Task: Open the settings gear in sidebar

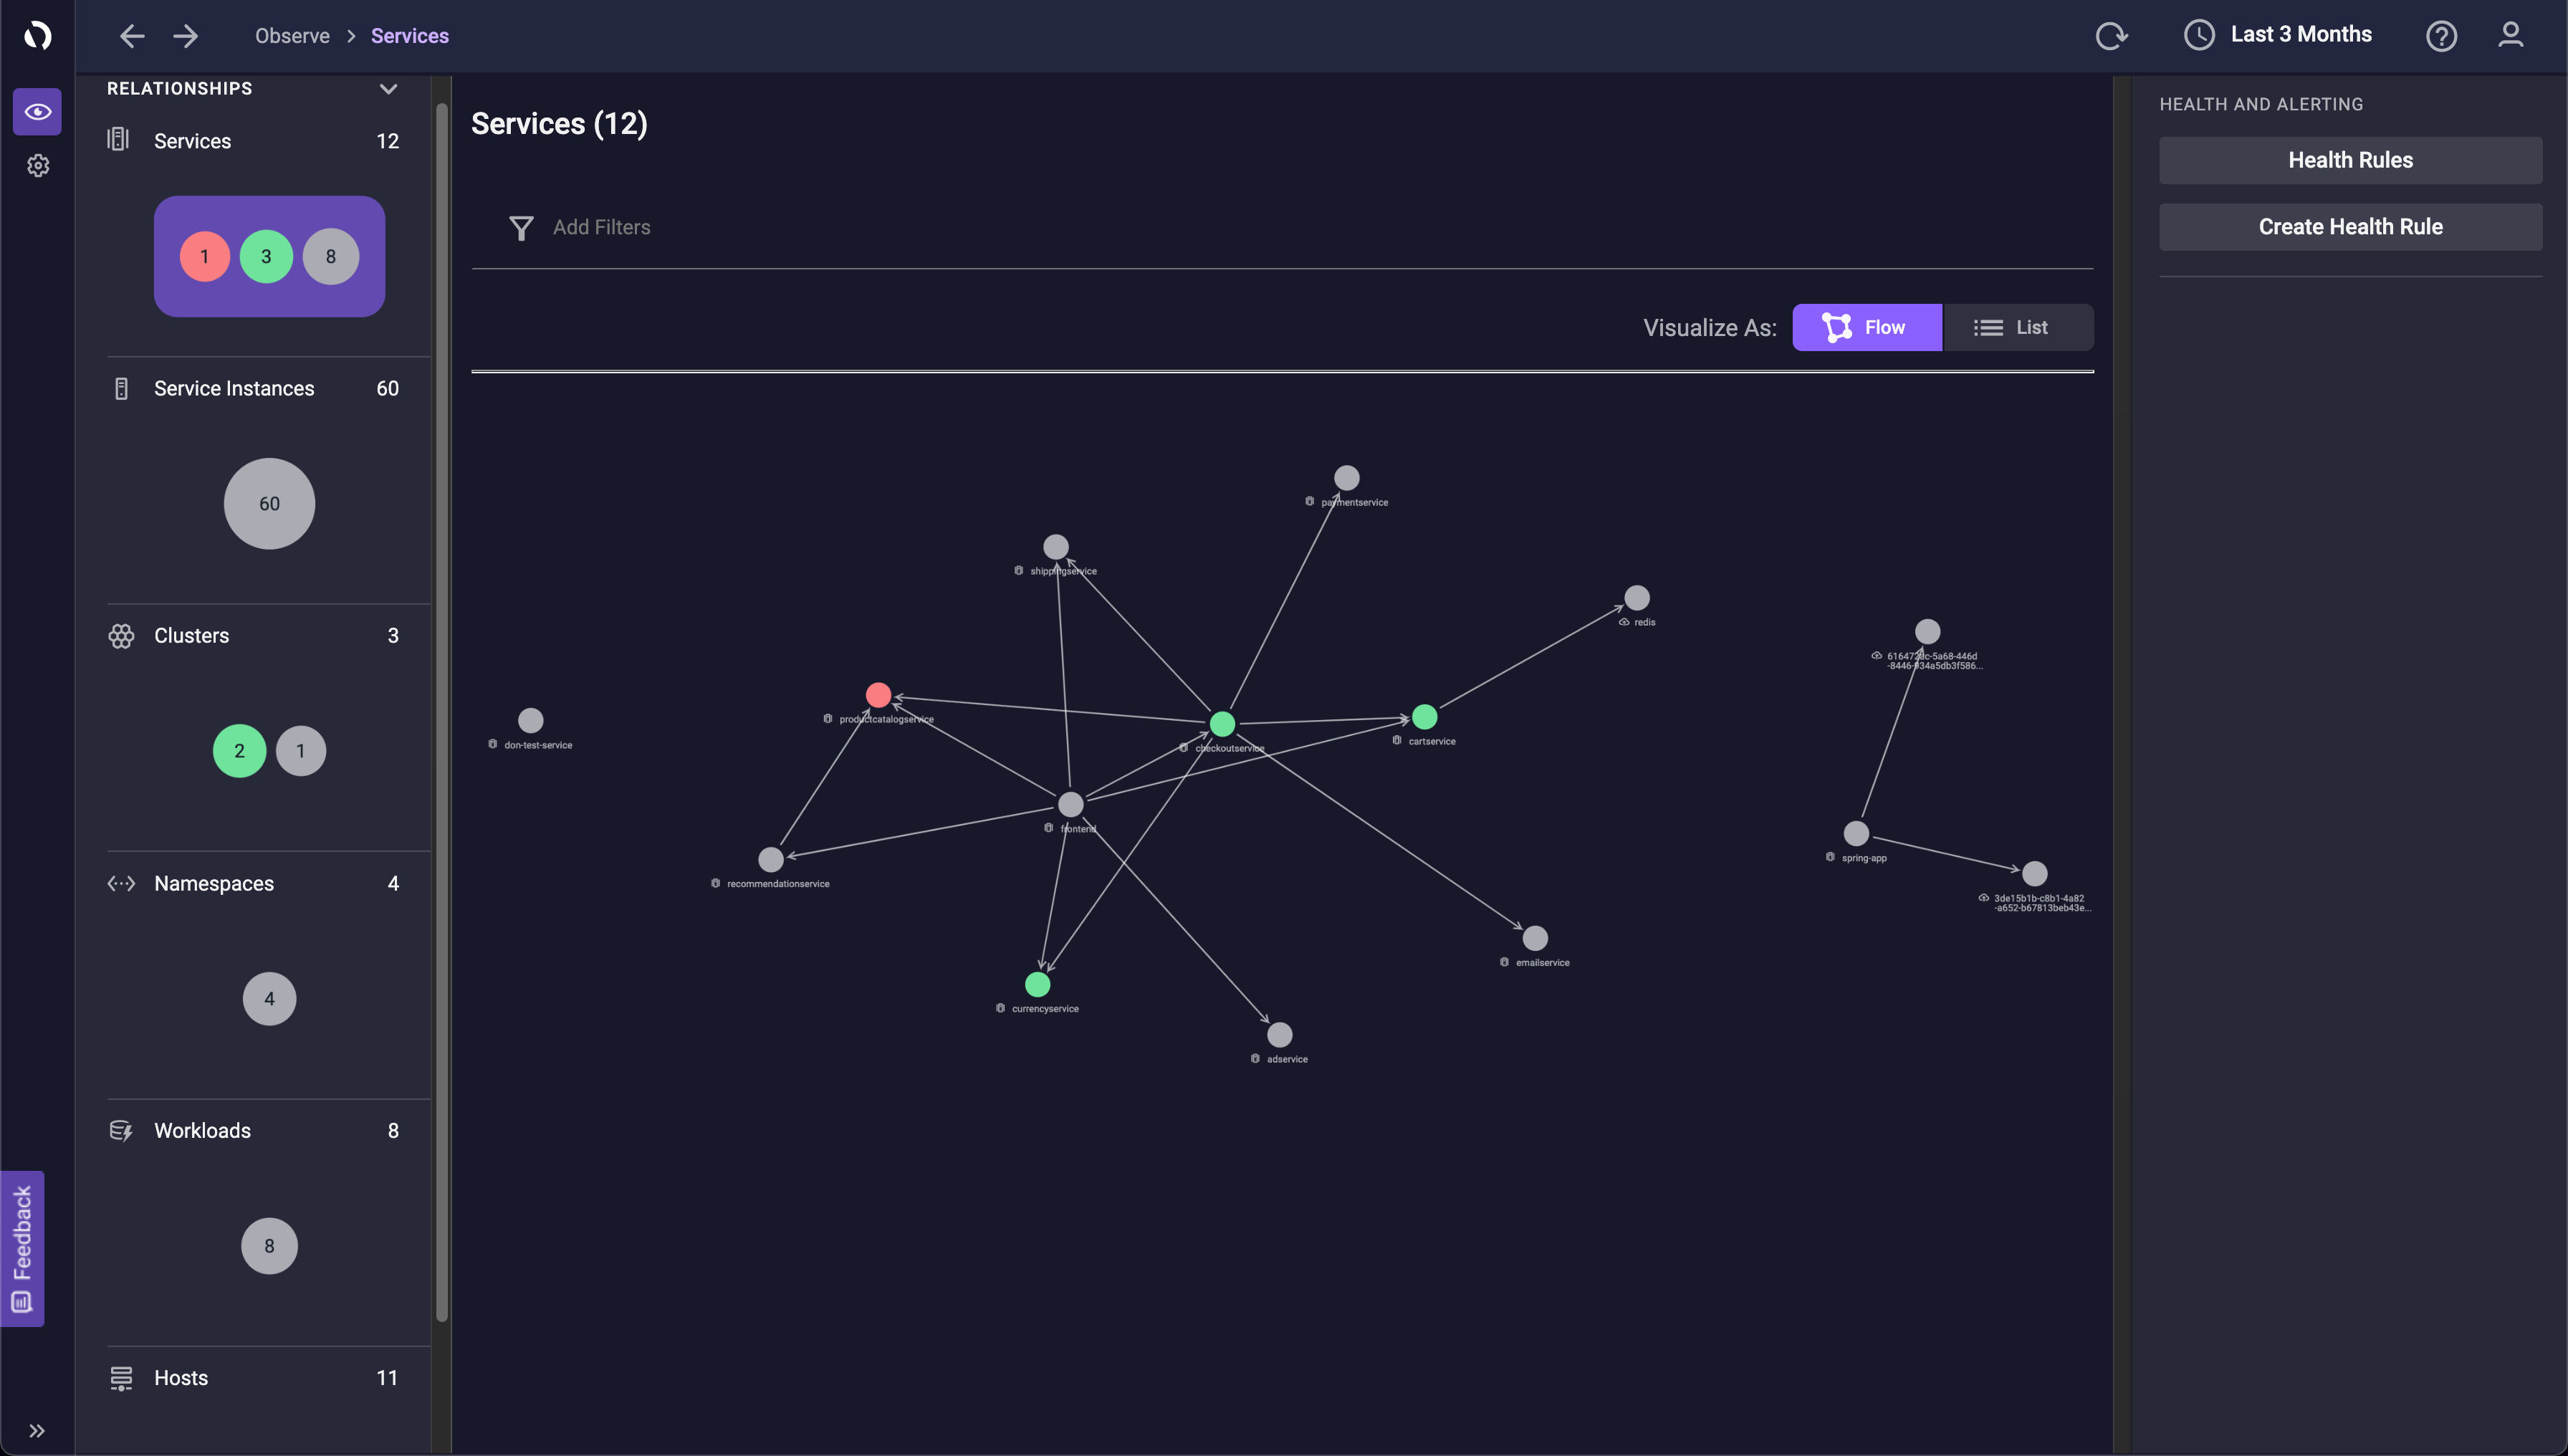Action: 38,165
